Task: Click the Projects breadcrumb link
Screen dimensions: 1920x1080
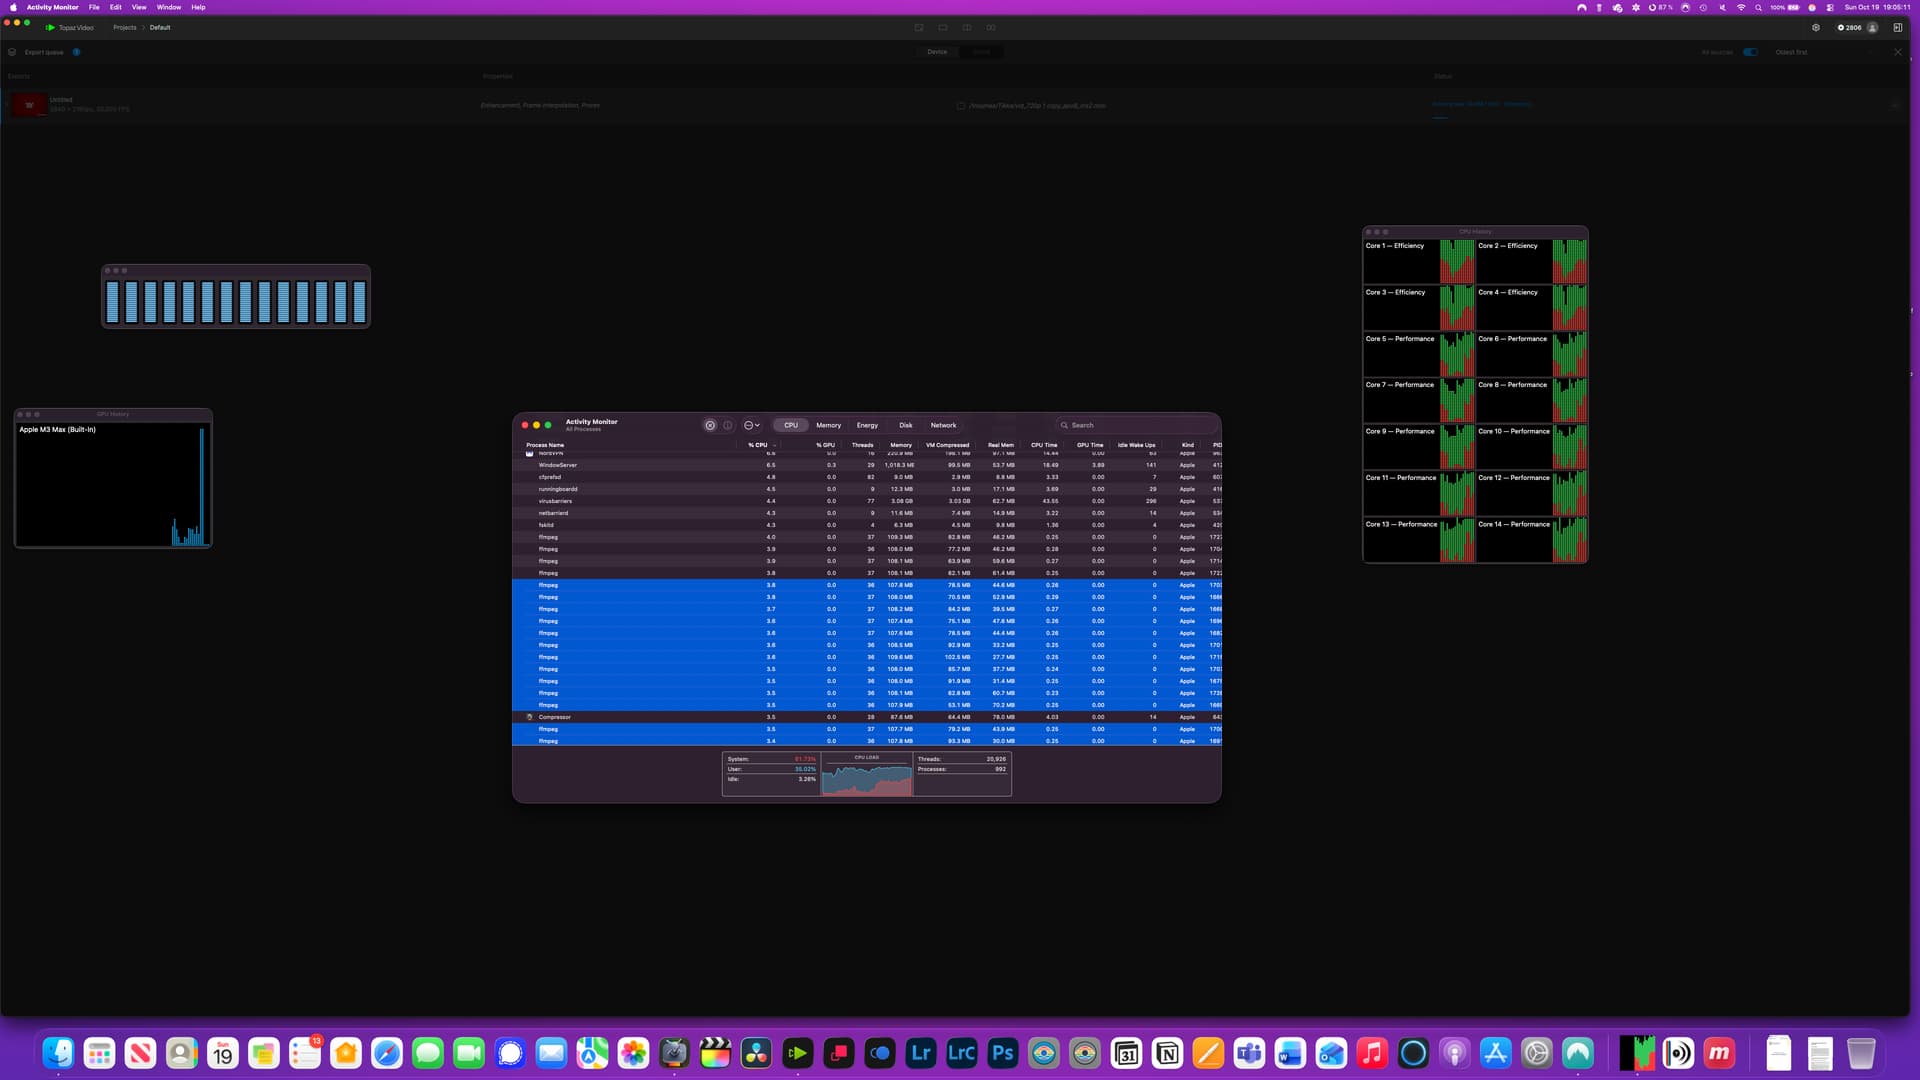Action: pos(125,28)
